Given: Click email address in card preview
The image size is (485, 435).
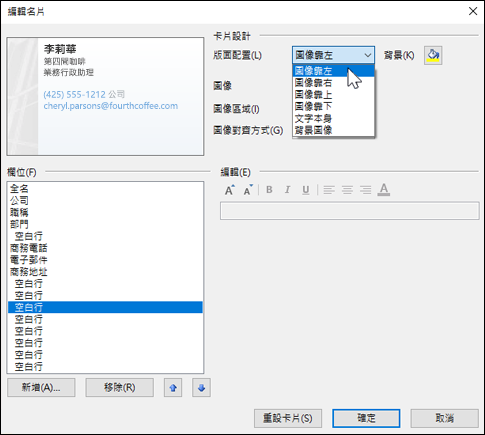Looking at the screenshot, I should click(111, 106).
